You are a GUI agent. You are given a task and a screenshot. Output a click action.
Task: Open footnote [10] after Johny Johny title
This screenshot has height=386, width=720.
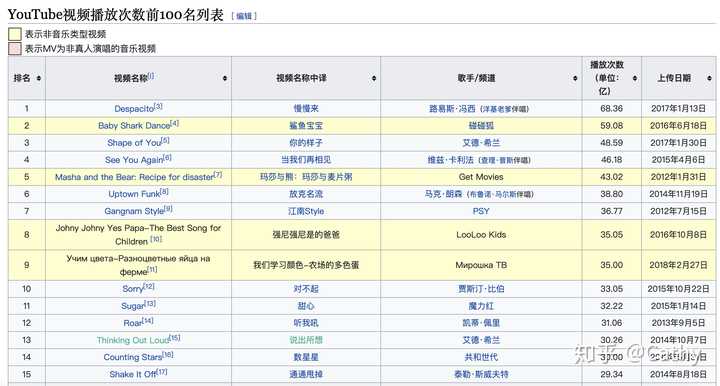(156, 239)
